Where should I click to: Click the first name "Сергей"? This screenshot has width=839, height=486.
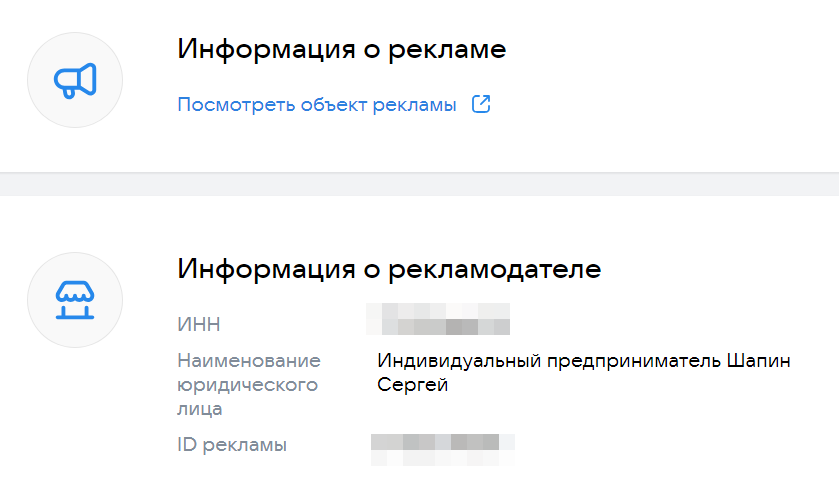pos(412,385)
